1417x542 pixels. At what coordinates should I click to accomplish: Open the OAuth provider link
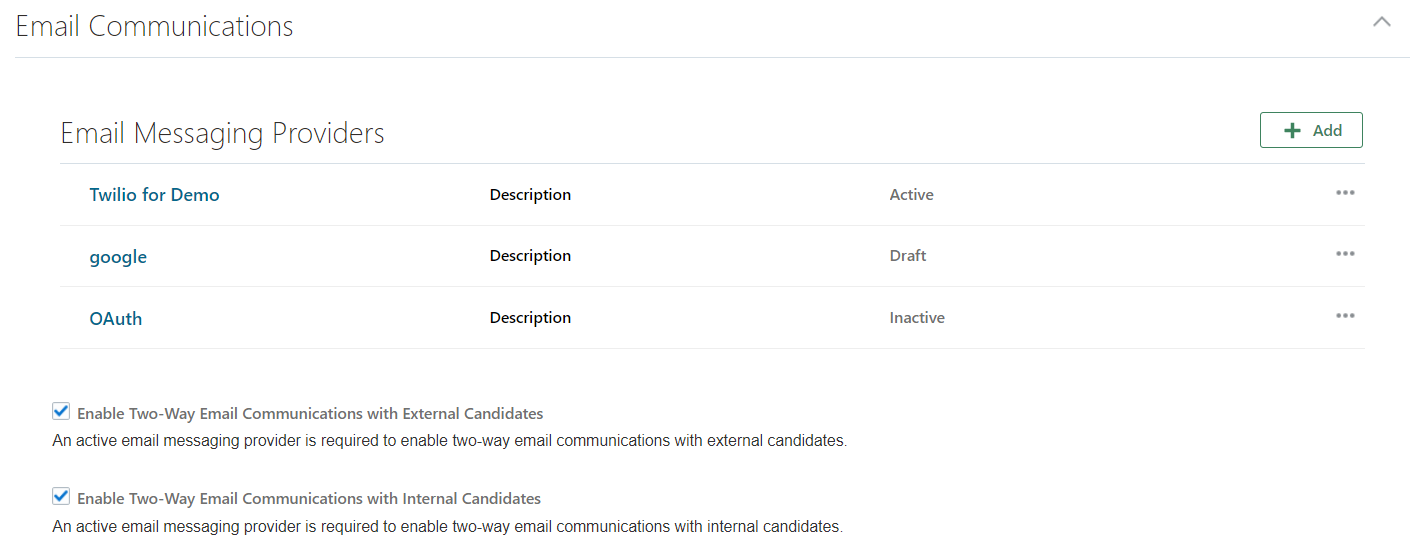click(116, 319)
